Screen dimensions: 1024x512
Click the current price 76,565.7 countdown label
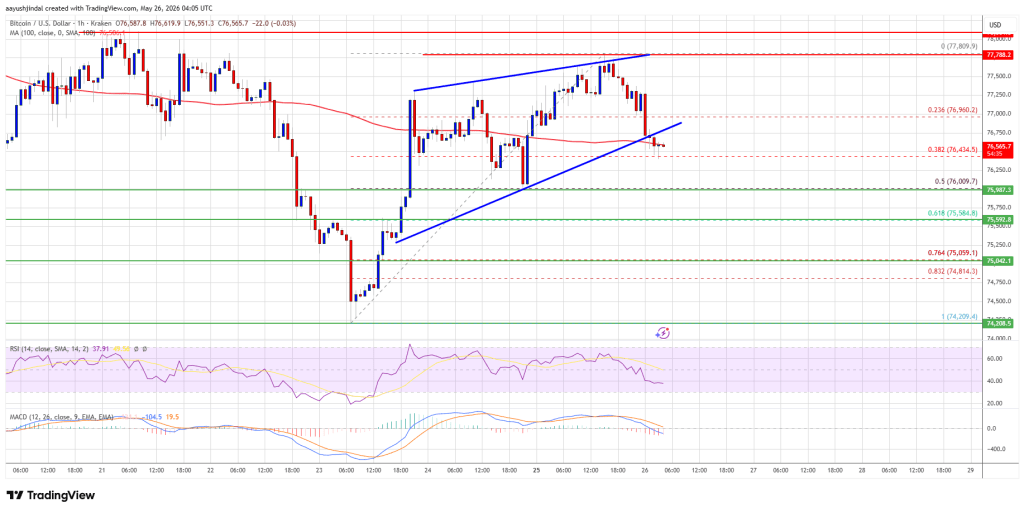pos(1000,150)
